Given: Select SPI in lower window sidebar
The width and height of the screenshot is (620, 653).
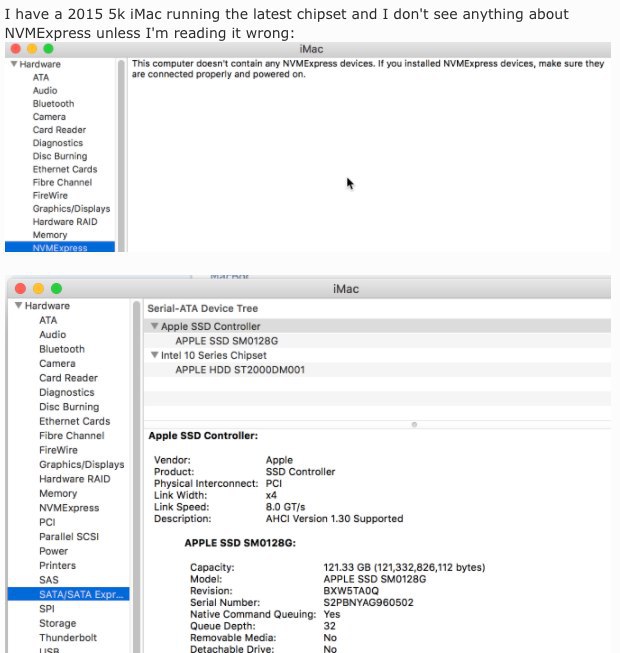Looking at the screenshot, I should (47, 609).
